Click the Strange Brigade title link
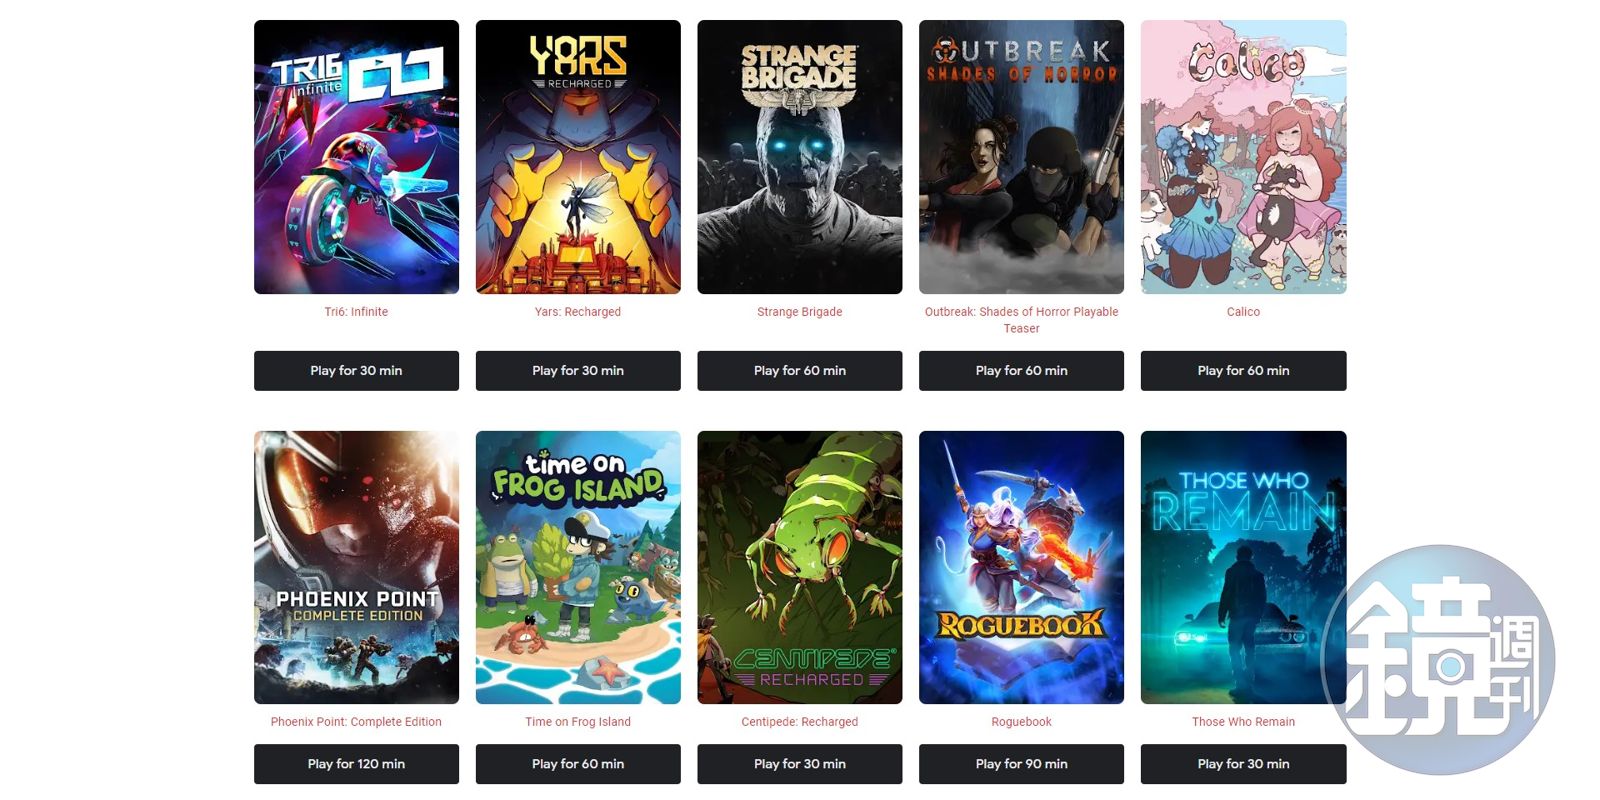The height and width of the screenshot is (800, 1600). [800, 312]
